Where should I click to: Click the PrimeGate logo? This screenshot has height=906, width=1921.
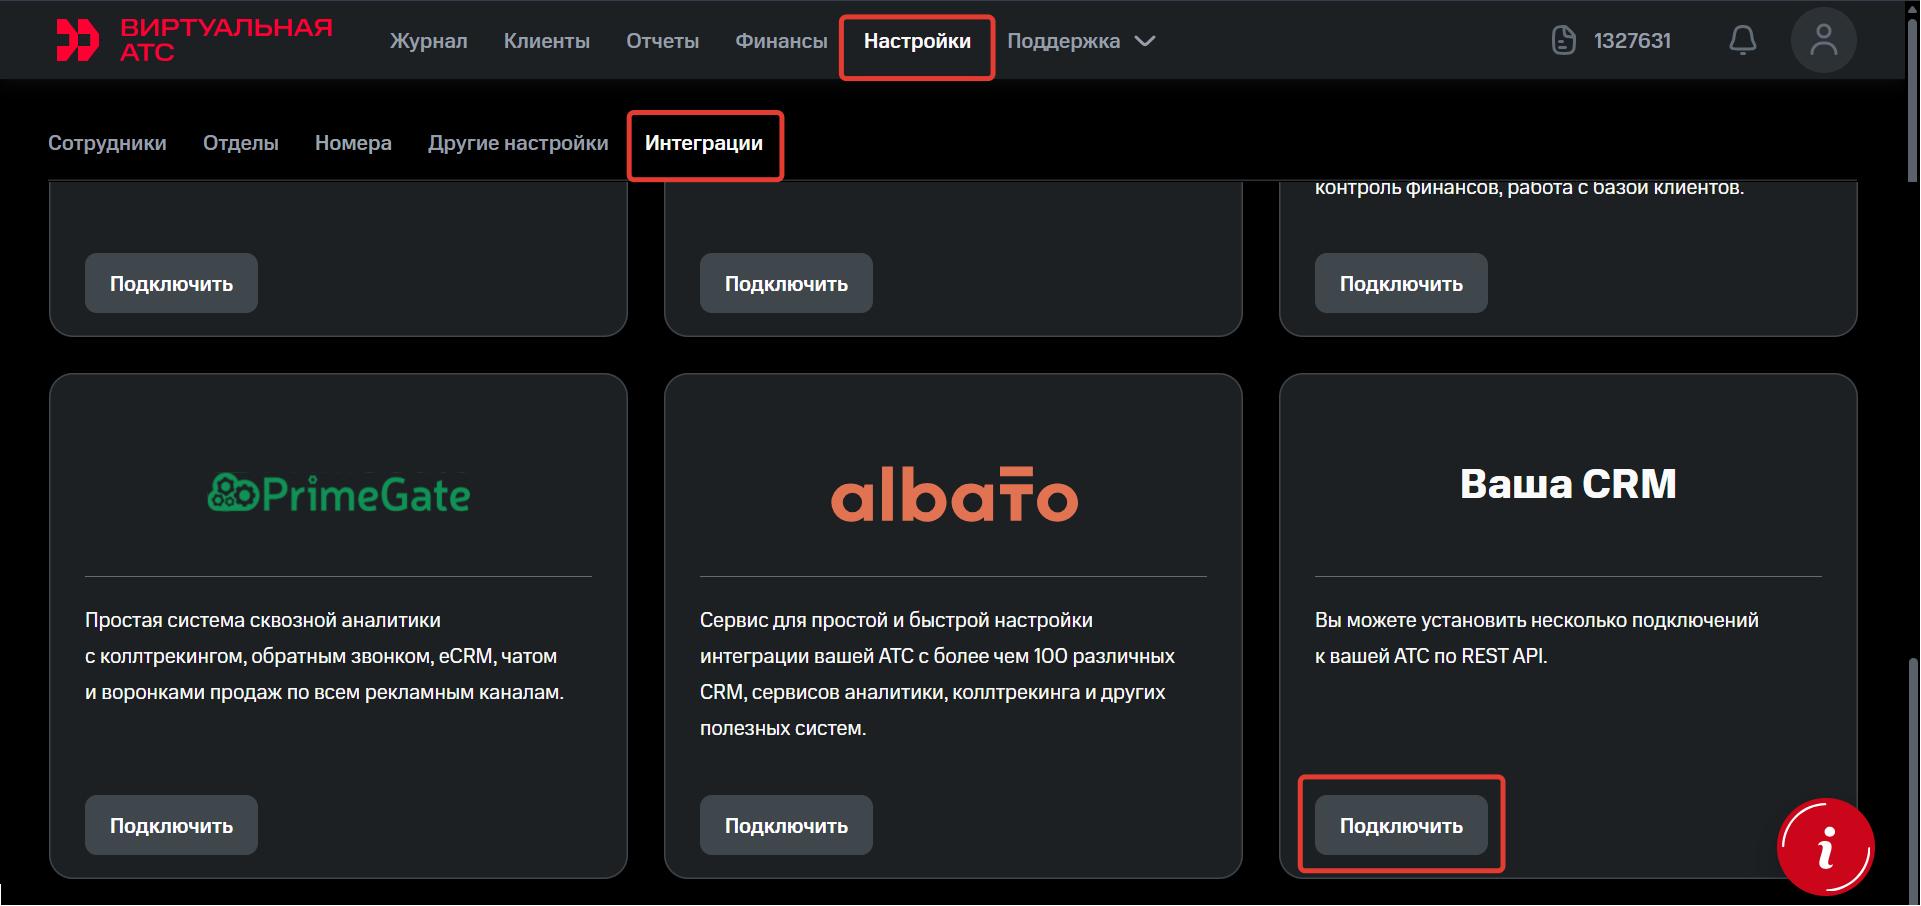tap(339, 493)
